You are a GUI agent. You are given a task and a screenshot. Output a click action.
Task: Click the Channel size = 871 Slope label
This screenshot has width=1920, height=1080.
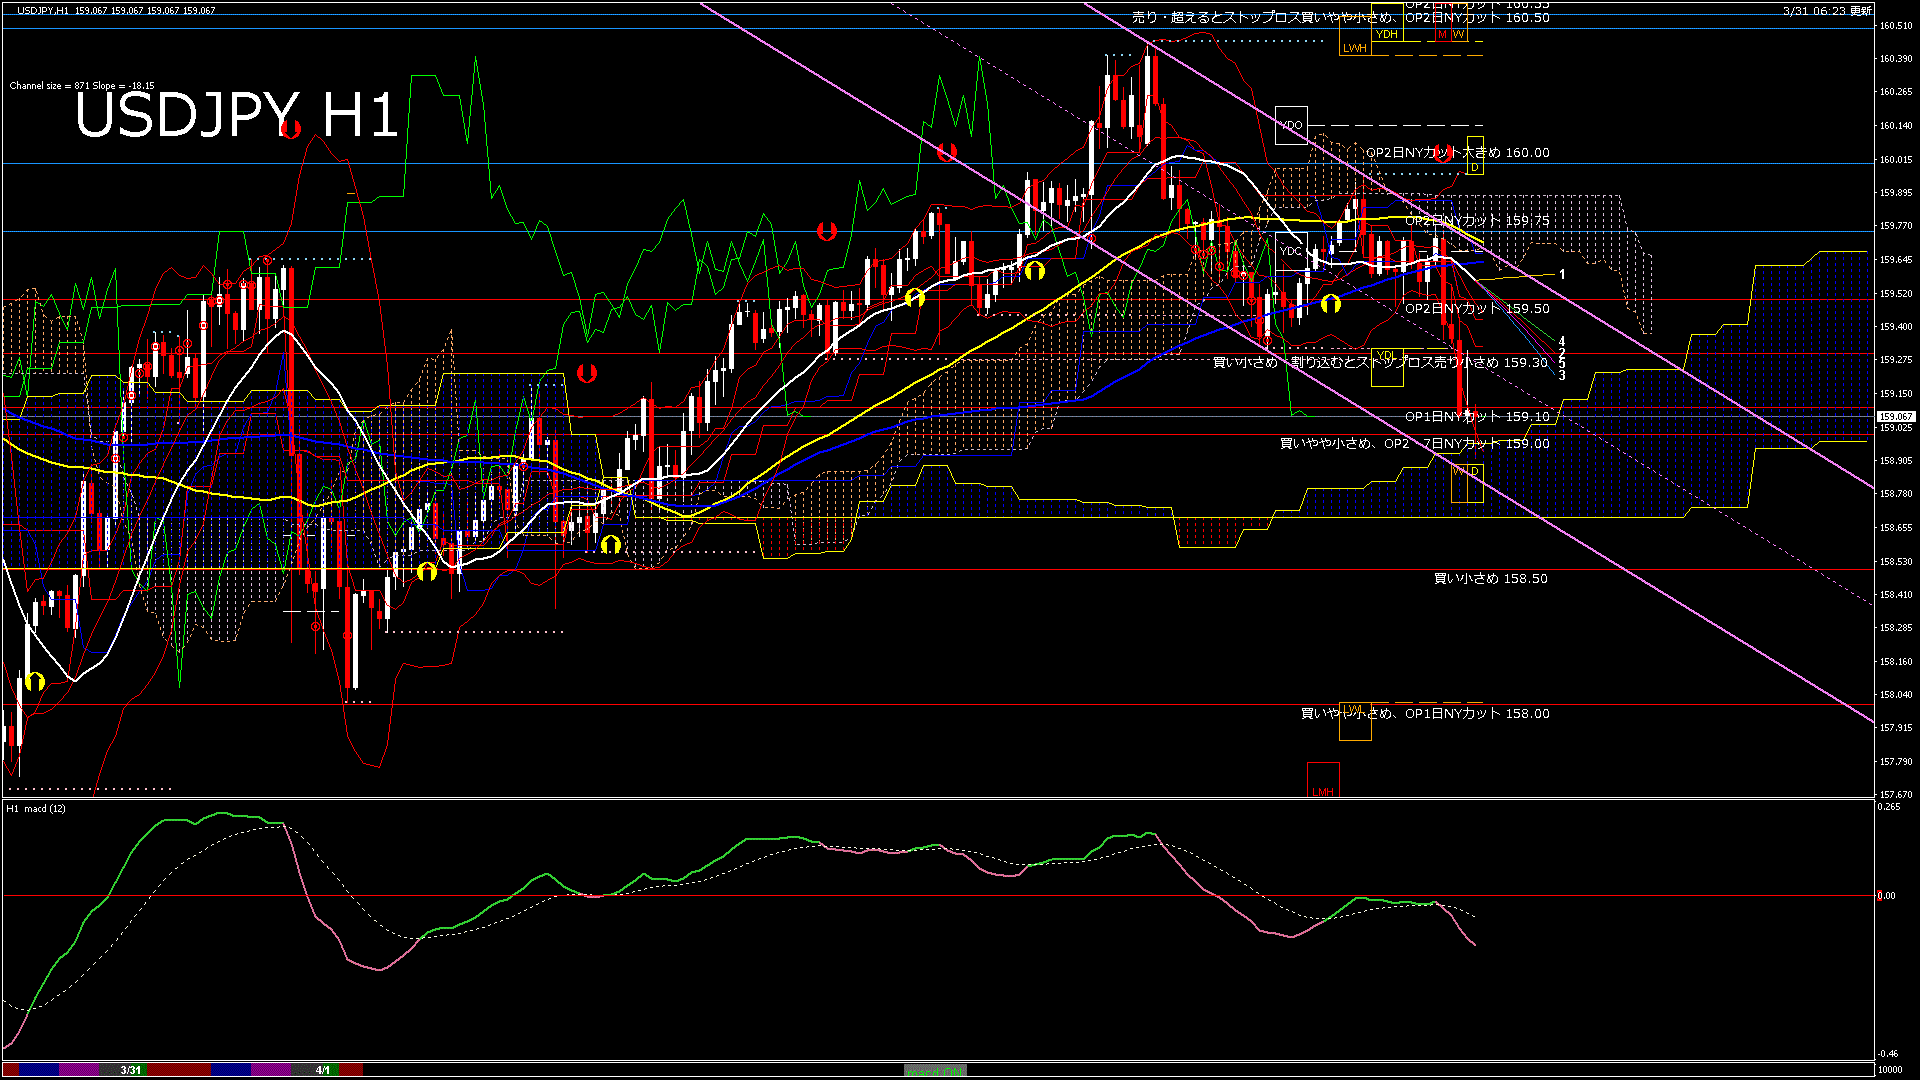pos(80,86)
